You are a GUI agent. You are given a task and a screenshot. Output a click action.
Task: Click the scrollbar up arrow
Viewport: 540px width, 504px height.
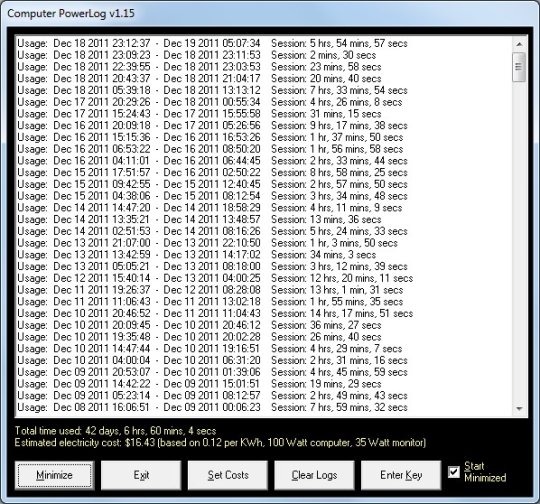(x=519, y=44)
